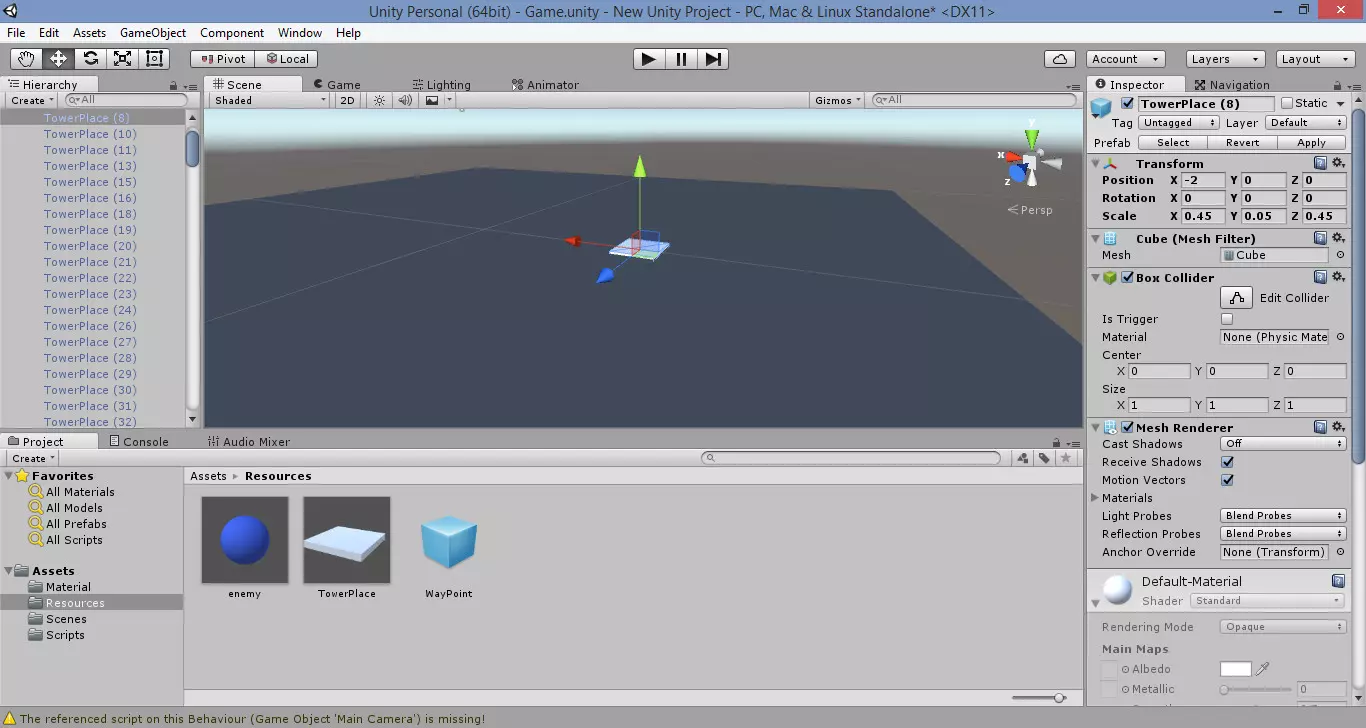The height and width of the screenshot is (728, 1366).
Task: Select the Rotate tool icon
Action: (91, 59)
